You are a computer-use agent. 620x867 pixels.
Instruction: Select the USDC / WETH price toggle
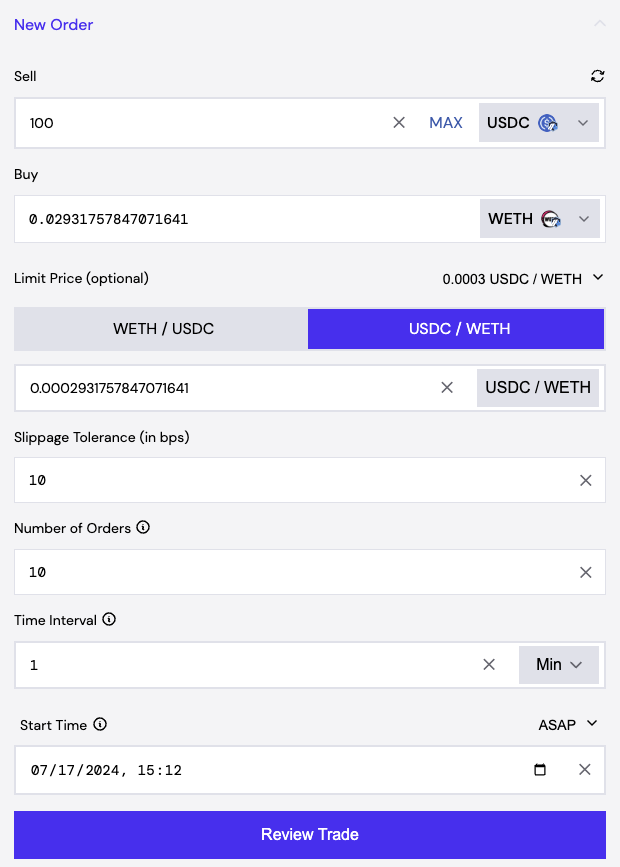(x=457, y=329)
